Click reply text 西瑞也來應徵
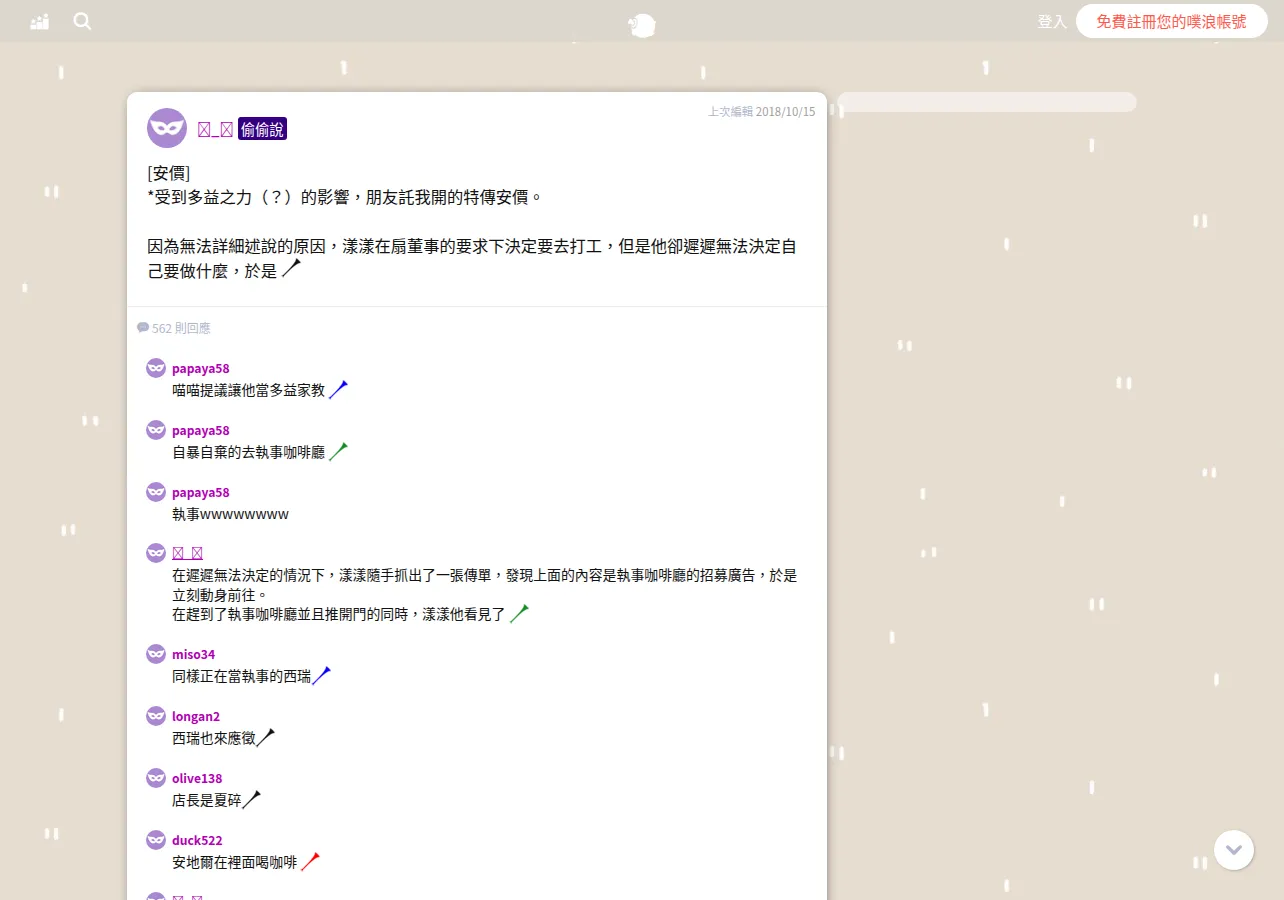 [x=214, y=738]
